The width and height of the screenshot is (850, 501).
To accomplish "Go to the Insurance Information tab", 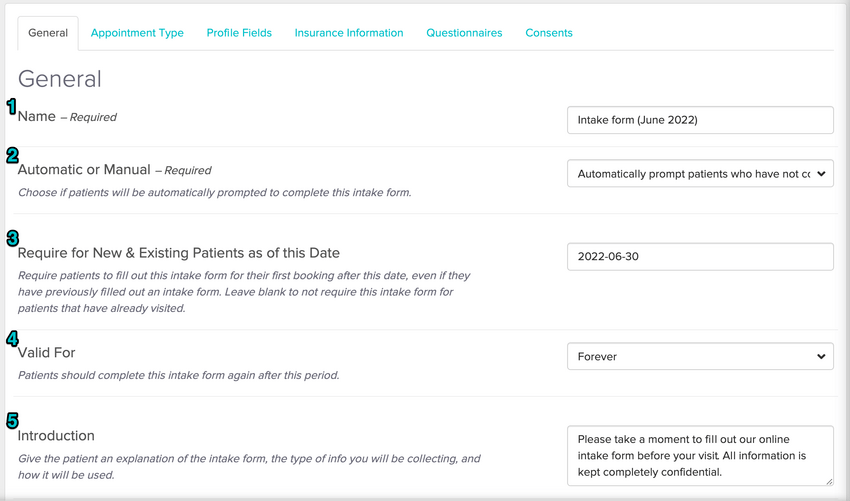I will point(349,33).
